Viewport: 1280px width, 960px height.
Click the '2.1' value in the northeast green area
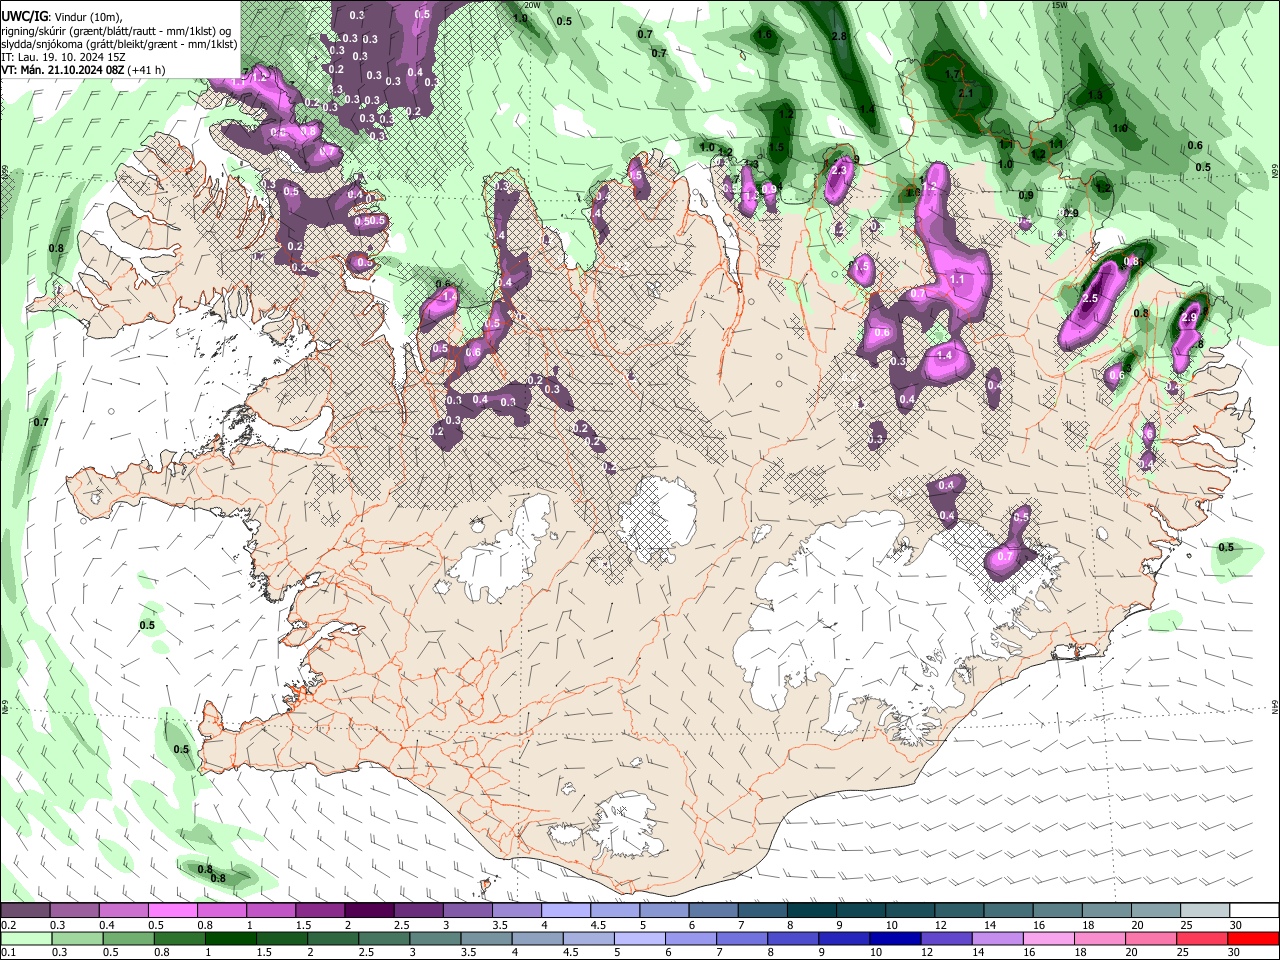coord(966,92)
